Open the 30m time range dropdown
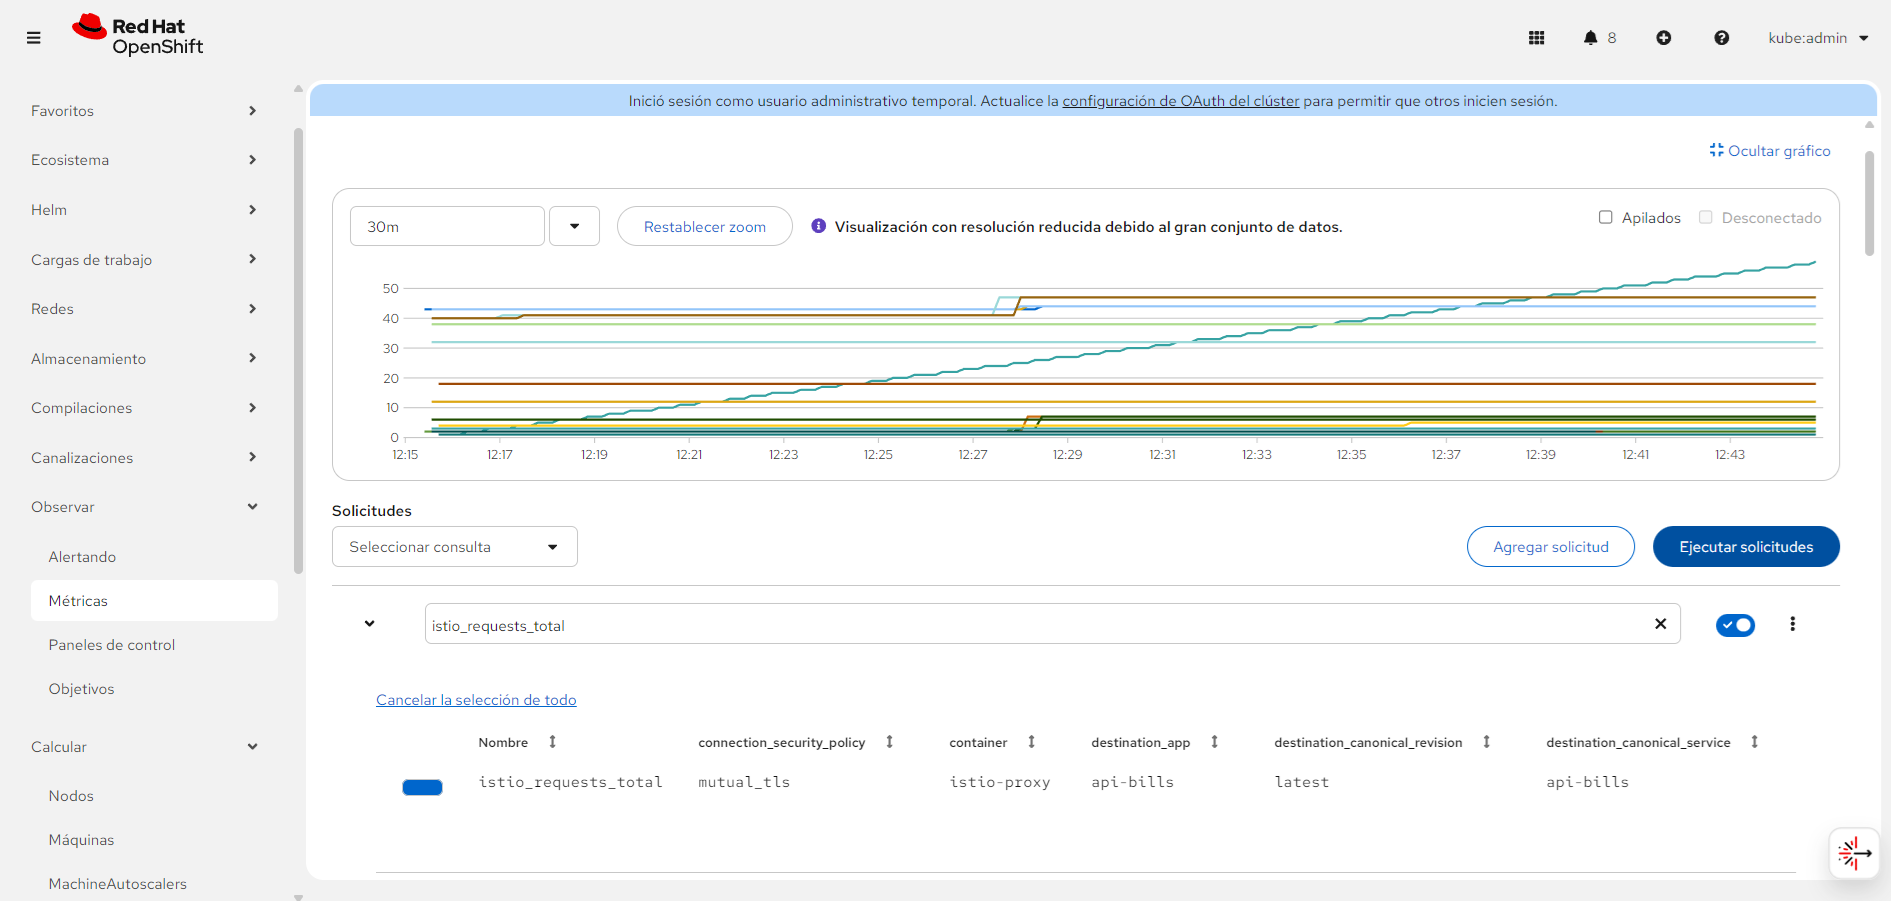This screenshot has height=901, width=1891. click(x=574, y=226)
